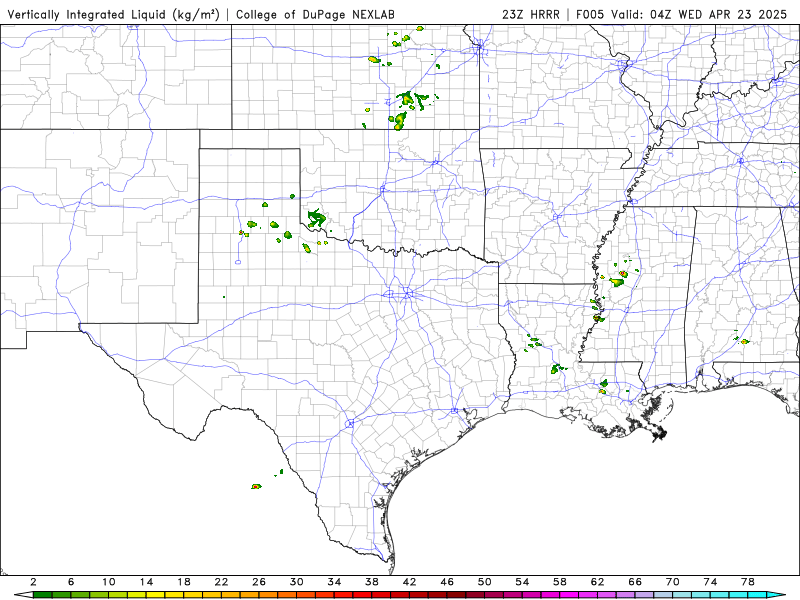Click the colorbar label "14"

(x=146, y=582)
